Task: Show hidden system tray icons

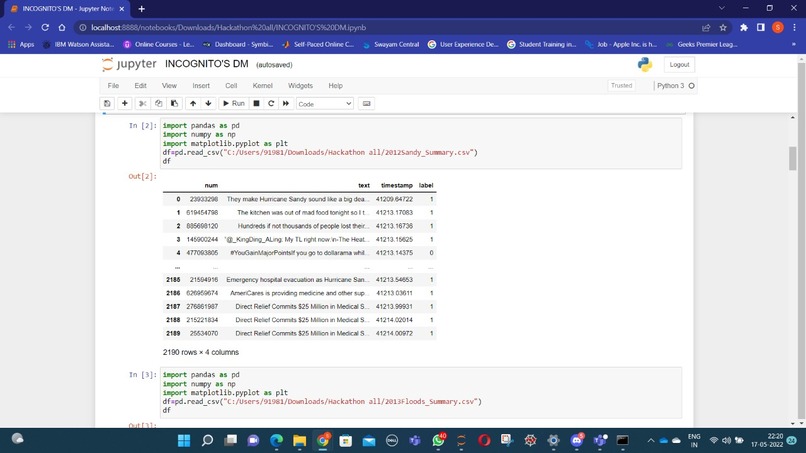Action: 651,441
